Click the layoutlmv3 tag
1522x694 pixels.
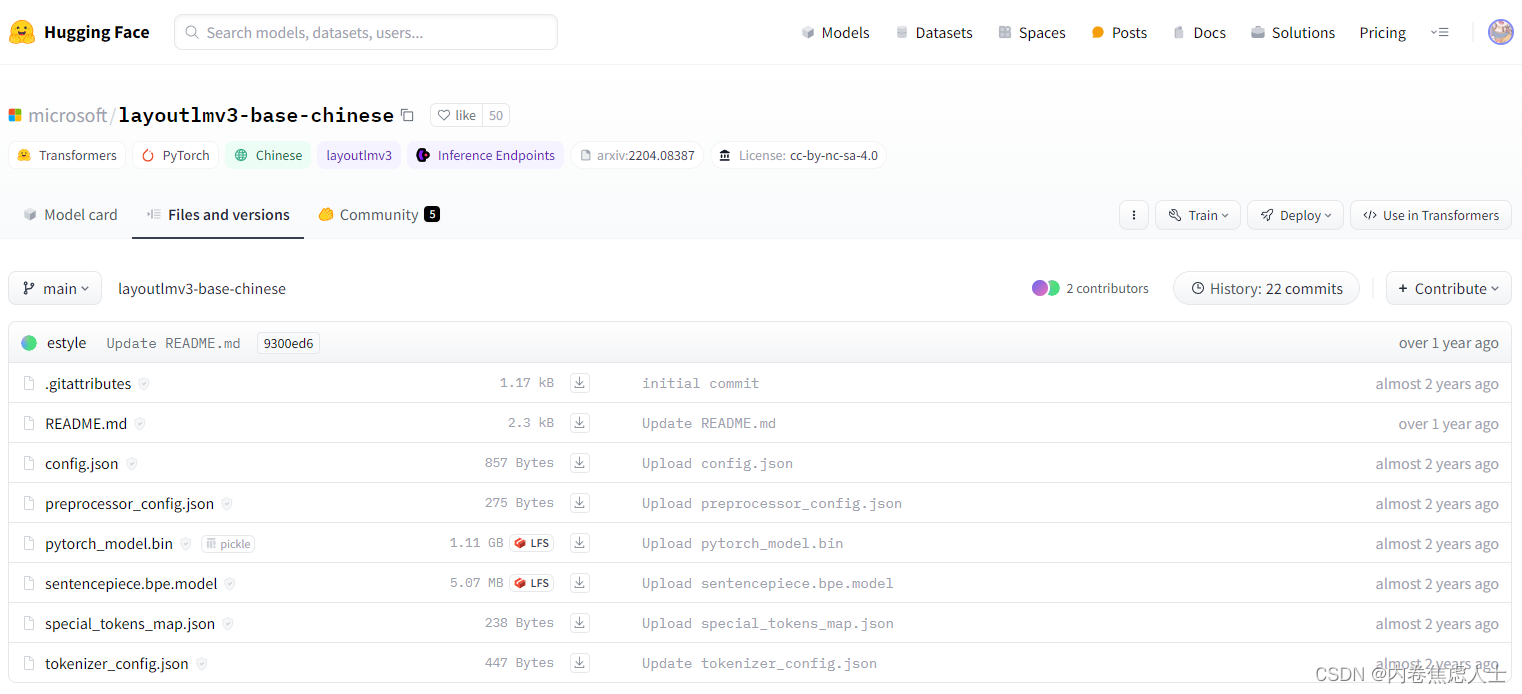pyautogui.click(x=359, y=155)
